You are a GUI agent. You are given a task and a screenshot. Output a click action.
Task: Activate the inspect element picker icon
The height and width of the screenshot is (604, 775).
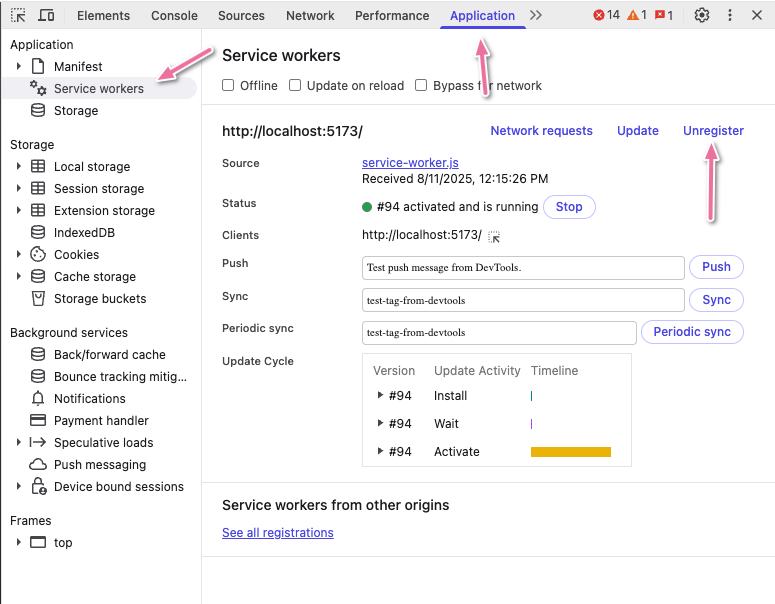click(x=18, y=15)
